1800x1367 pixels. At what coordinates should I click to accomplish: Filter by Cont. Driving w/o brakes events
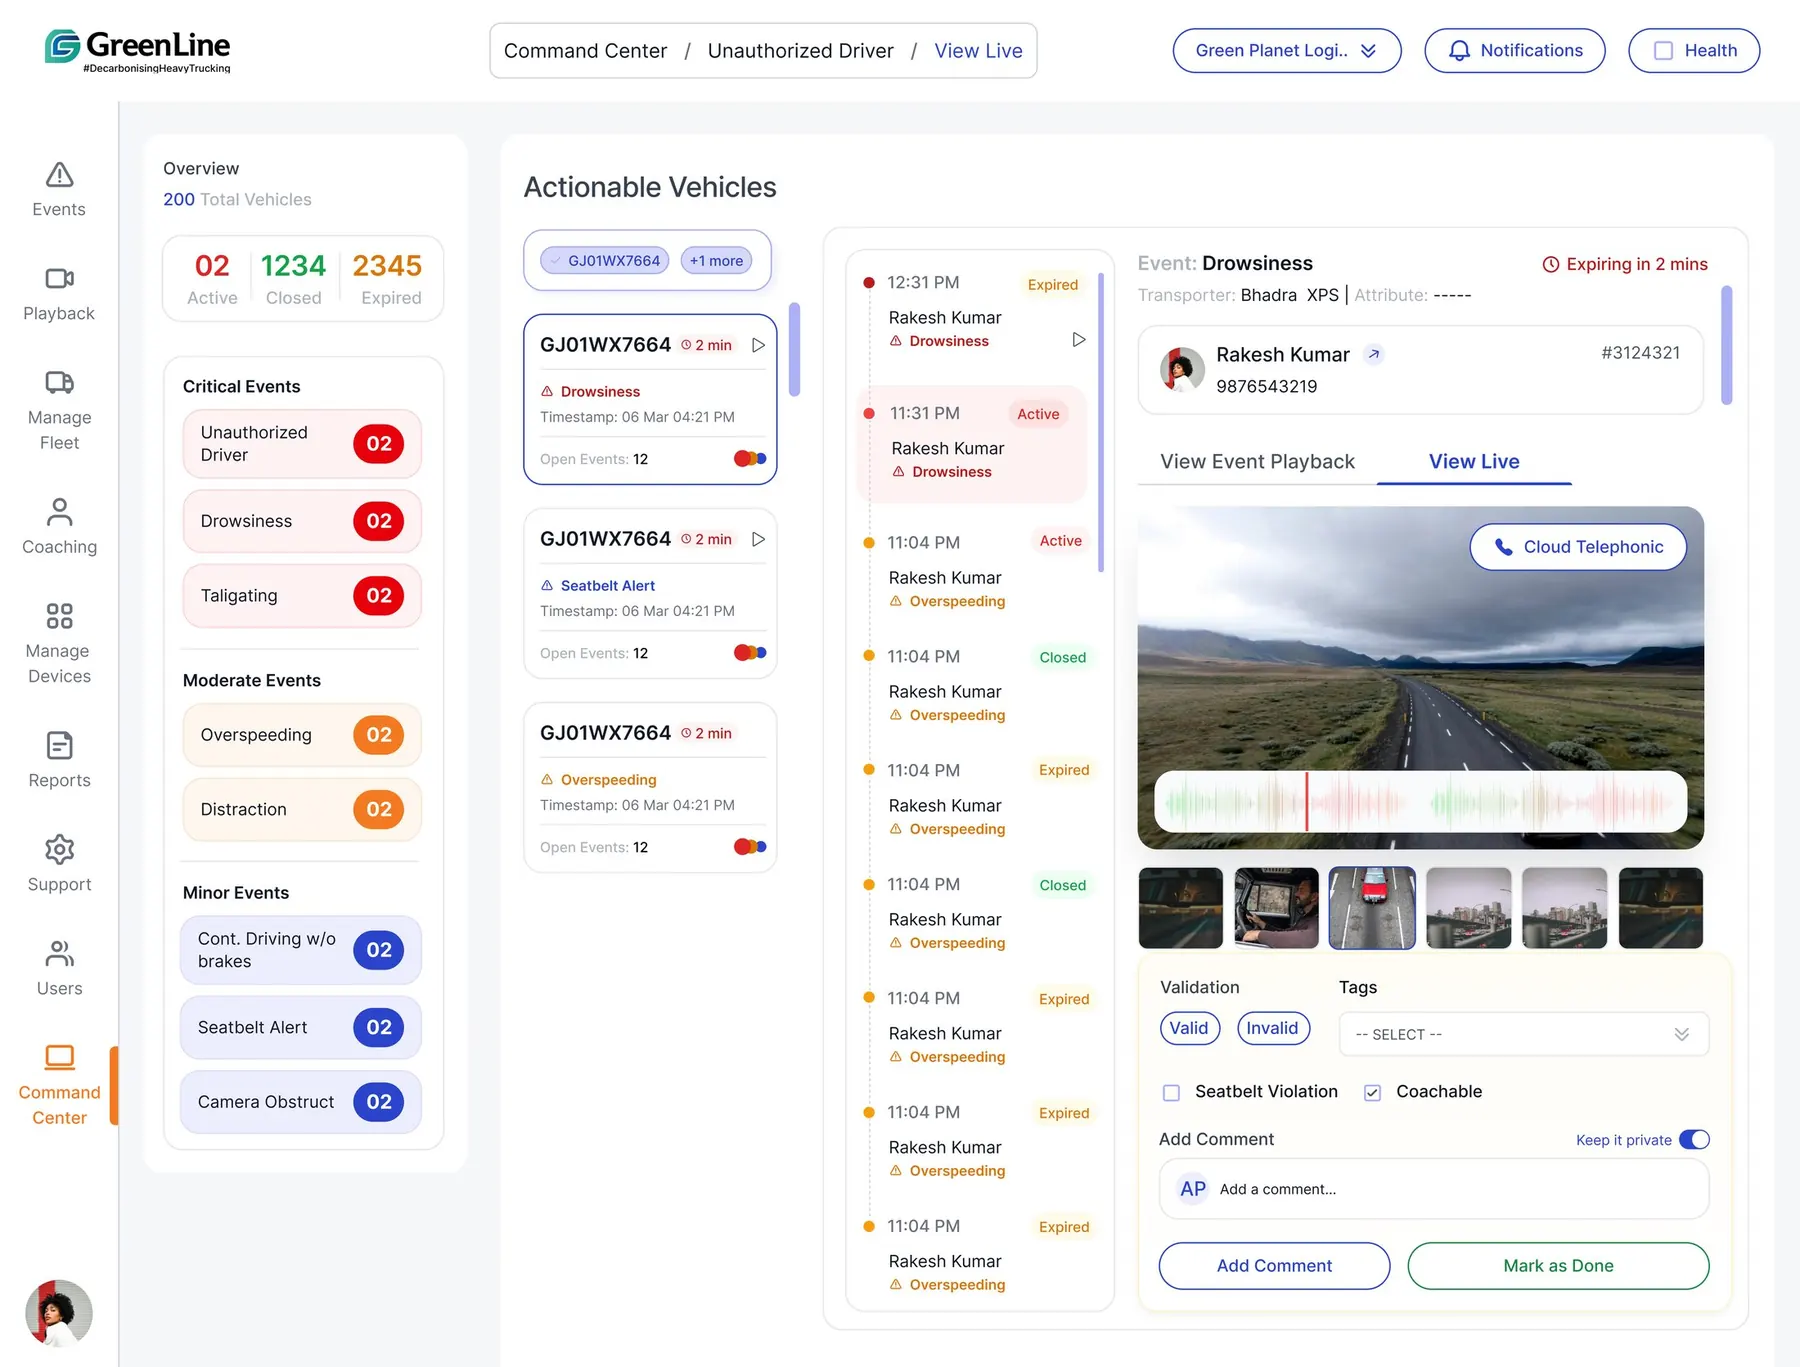pyautogui.click(x=301, y=950)
